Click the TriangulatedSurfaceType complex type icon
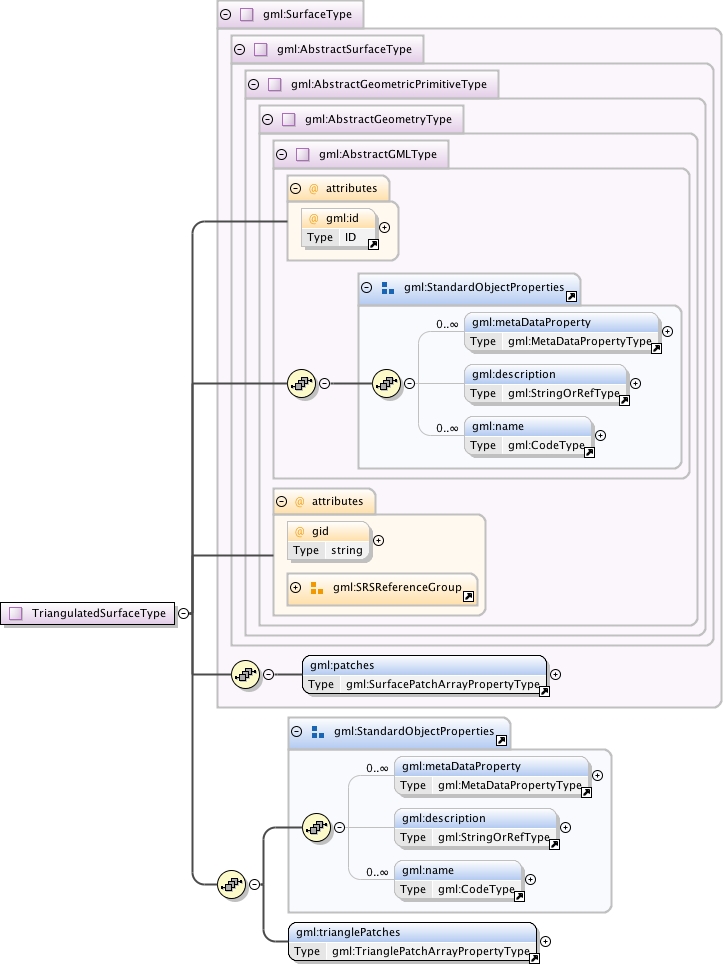 (16, 613)
